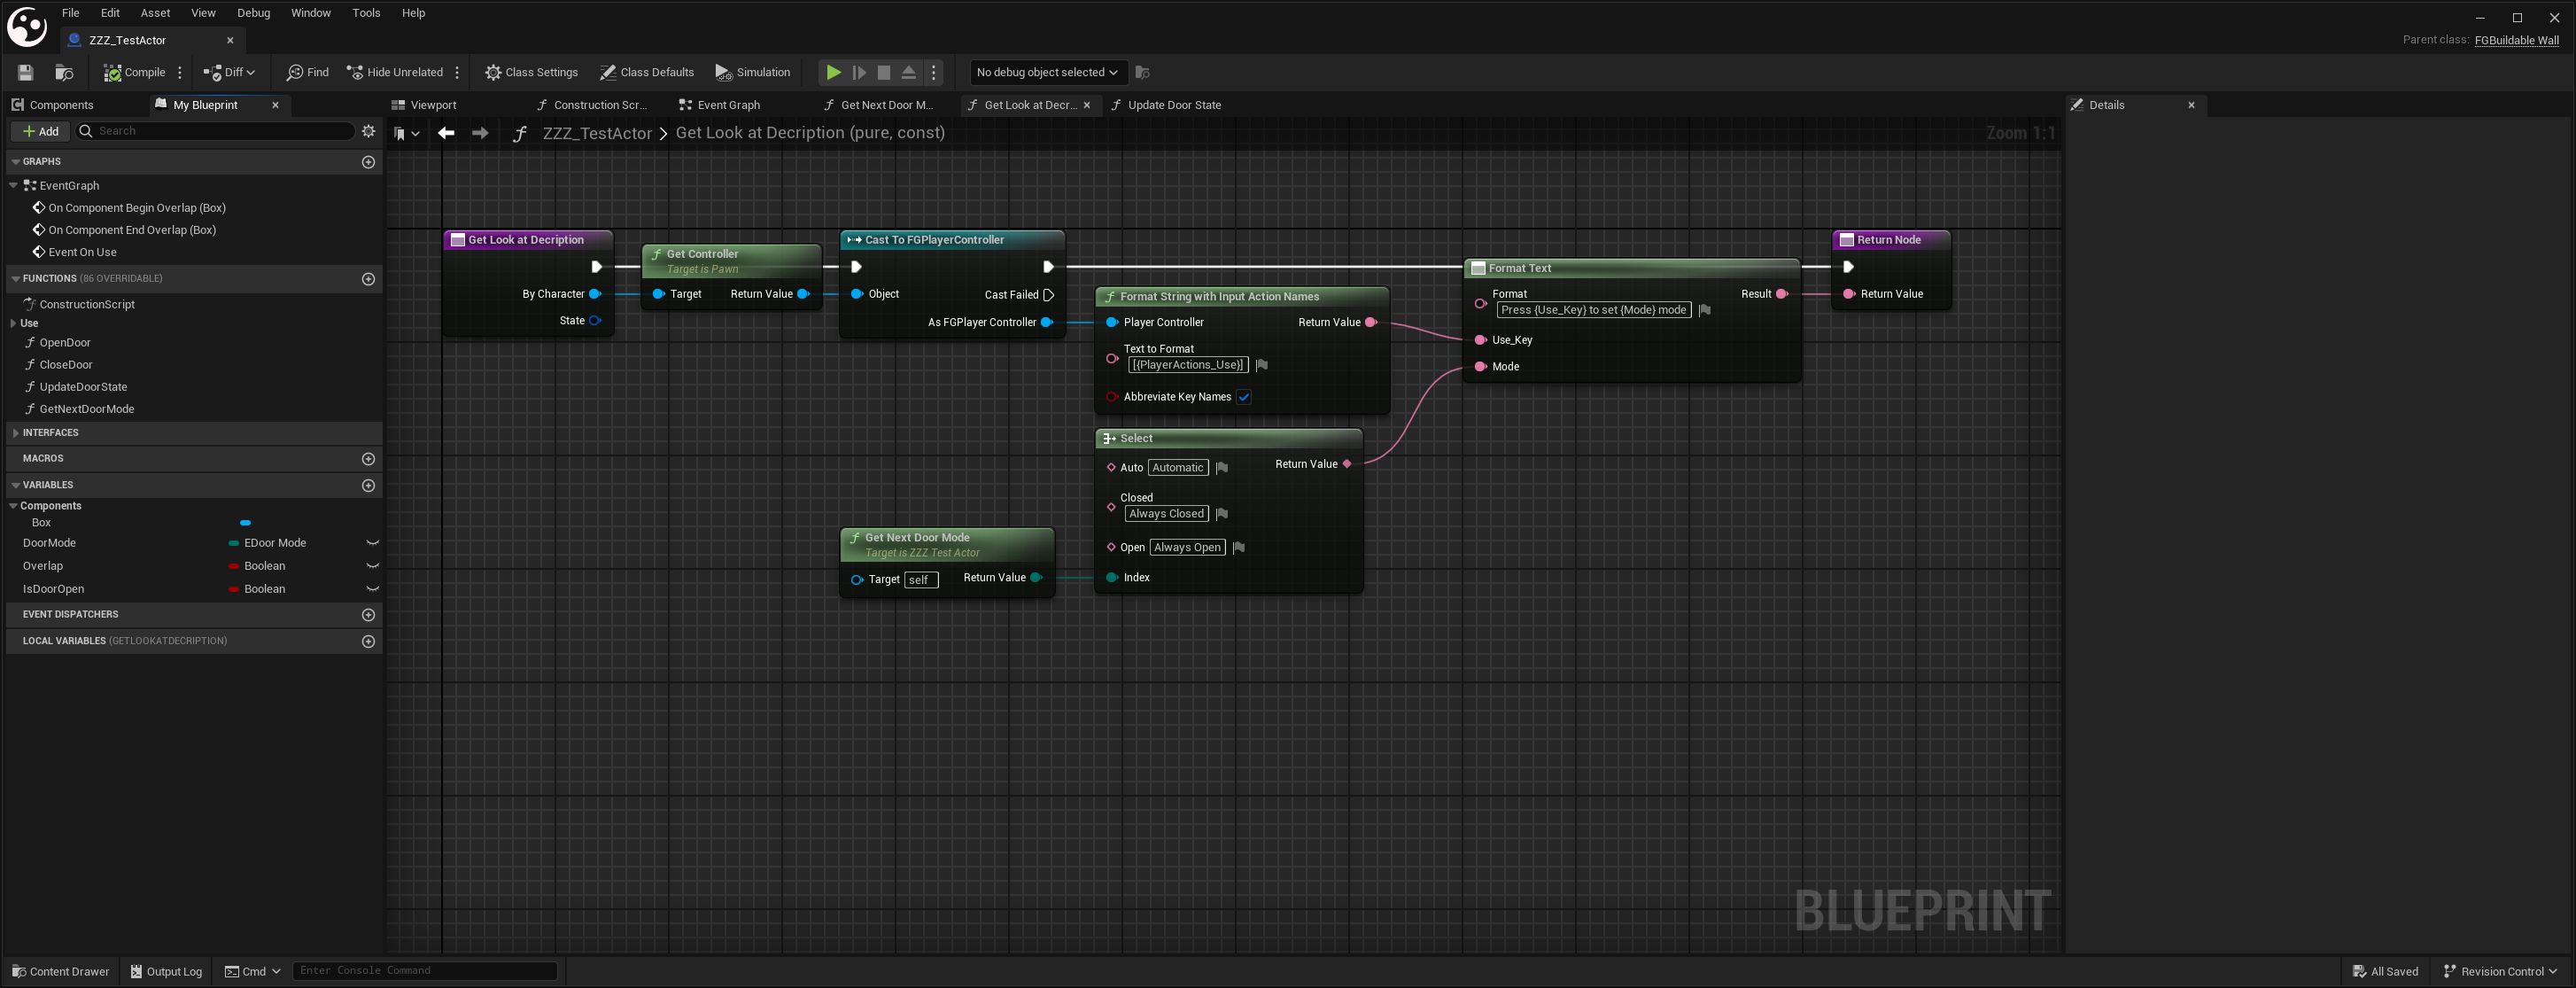Image resolution: width=2576 pixels, height=988 pixels.
Task: Open the debug object selection dropdown
Action: (1046, 72)
